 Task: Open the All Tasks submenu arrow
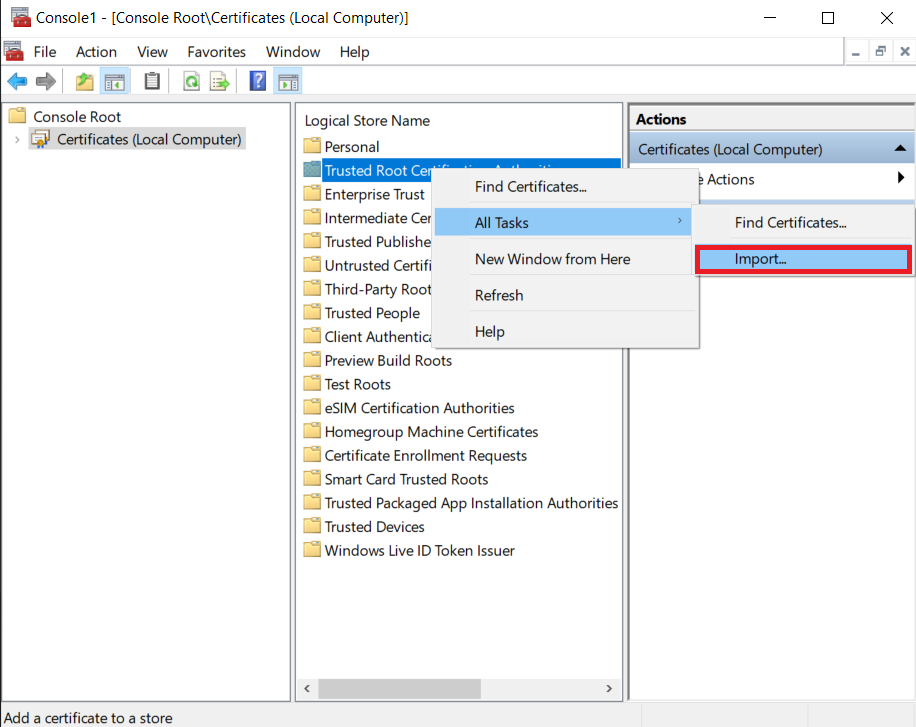pos(679,221)
